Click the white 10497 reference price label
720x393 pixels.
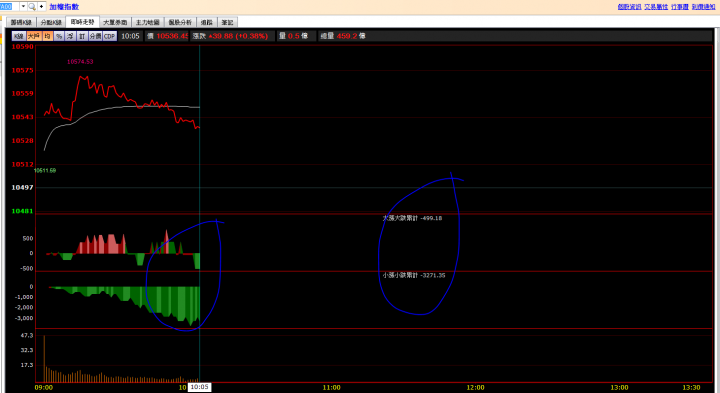[22, 187]
